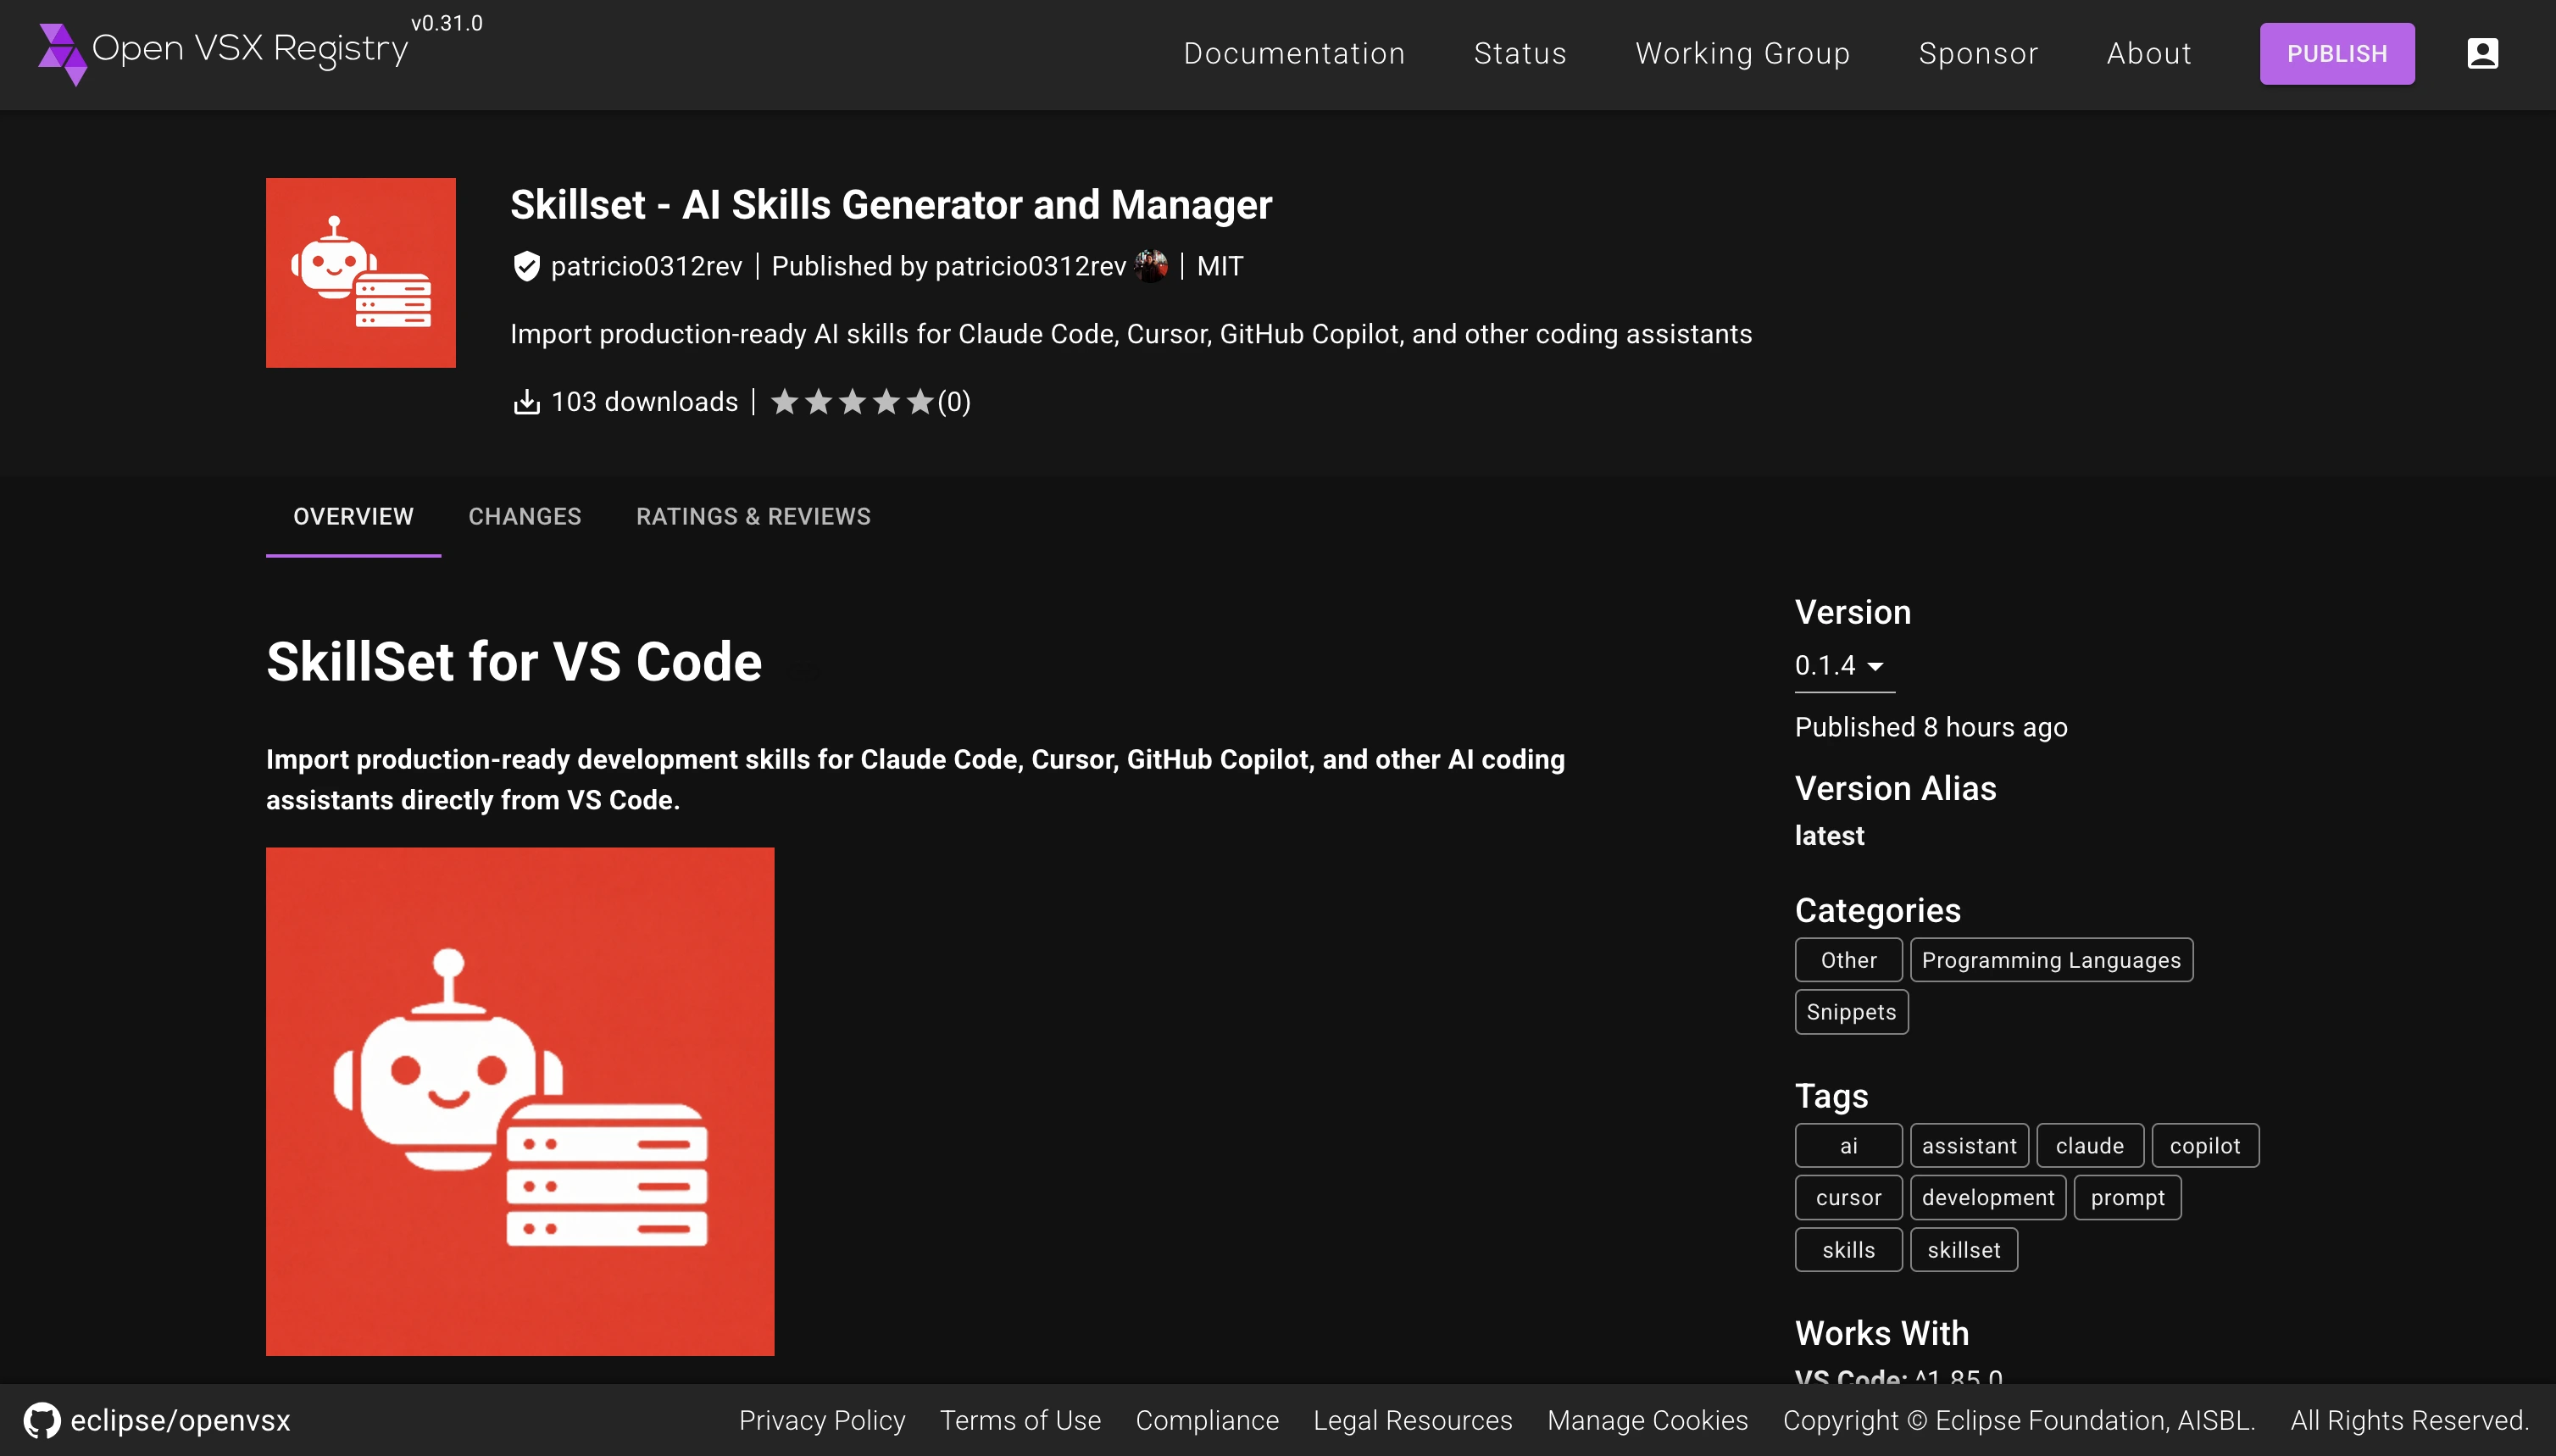Click the skills tag
This screenshot has height=1456, width=2556.
[1848, 1250]
